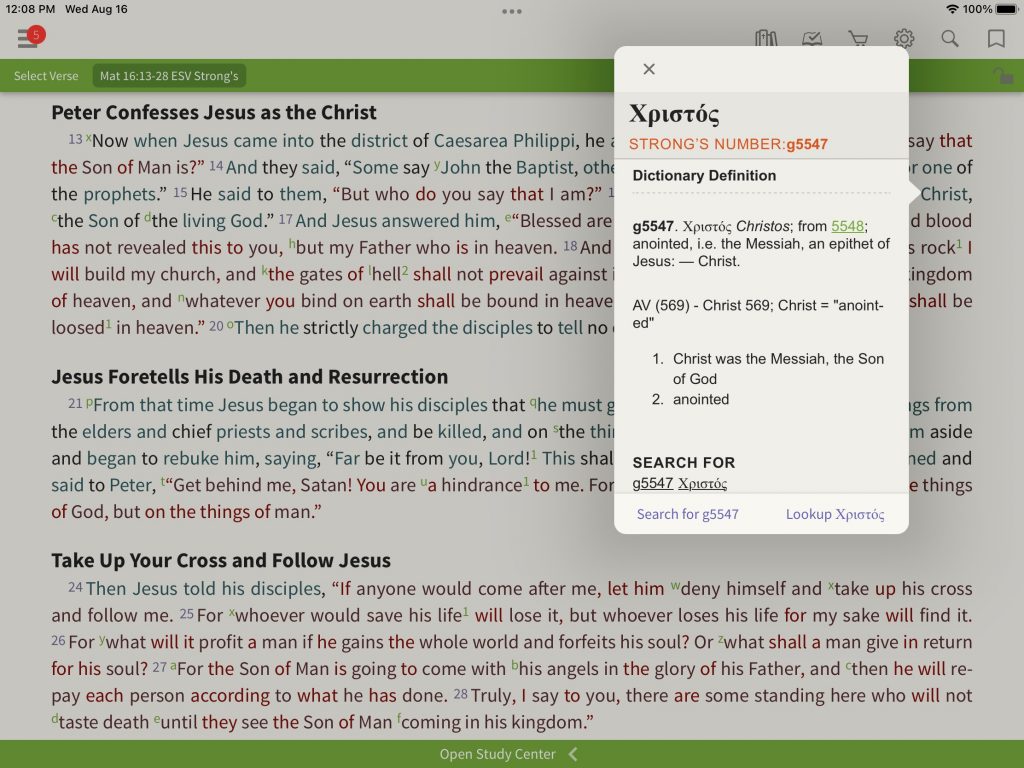1024x768 pixels.
Task: Tap verse number 26
Action: coord(58,641)
